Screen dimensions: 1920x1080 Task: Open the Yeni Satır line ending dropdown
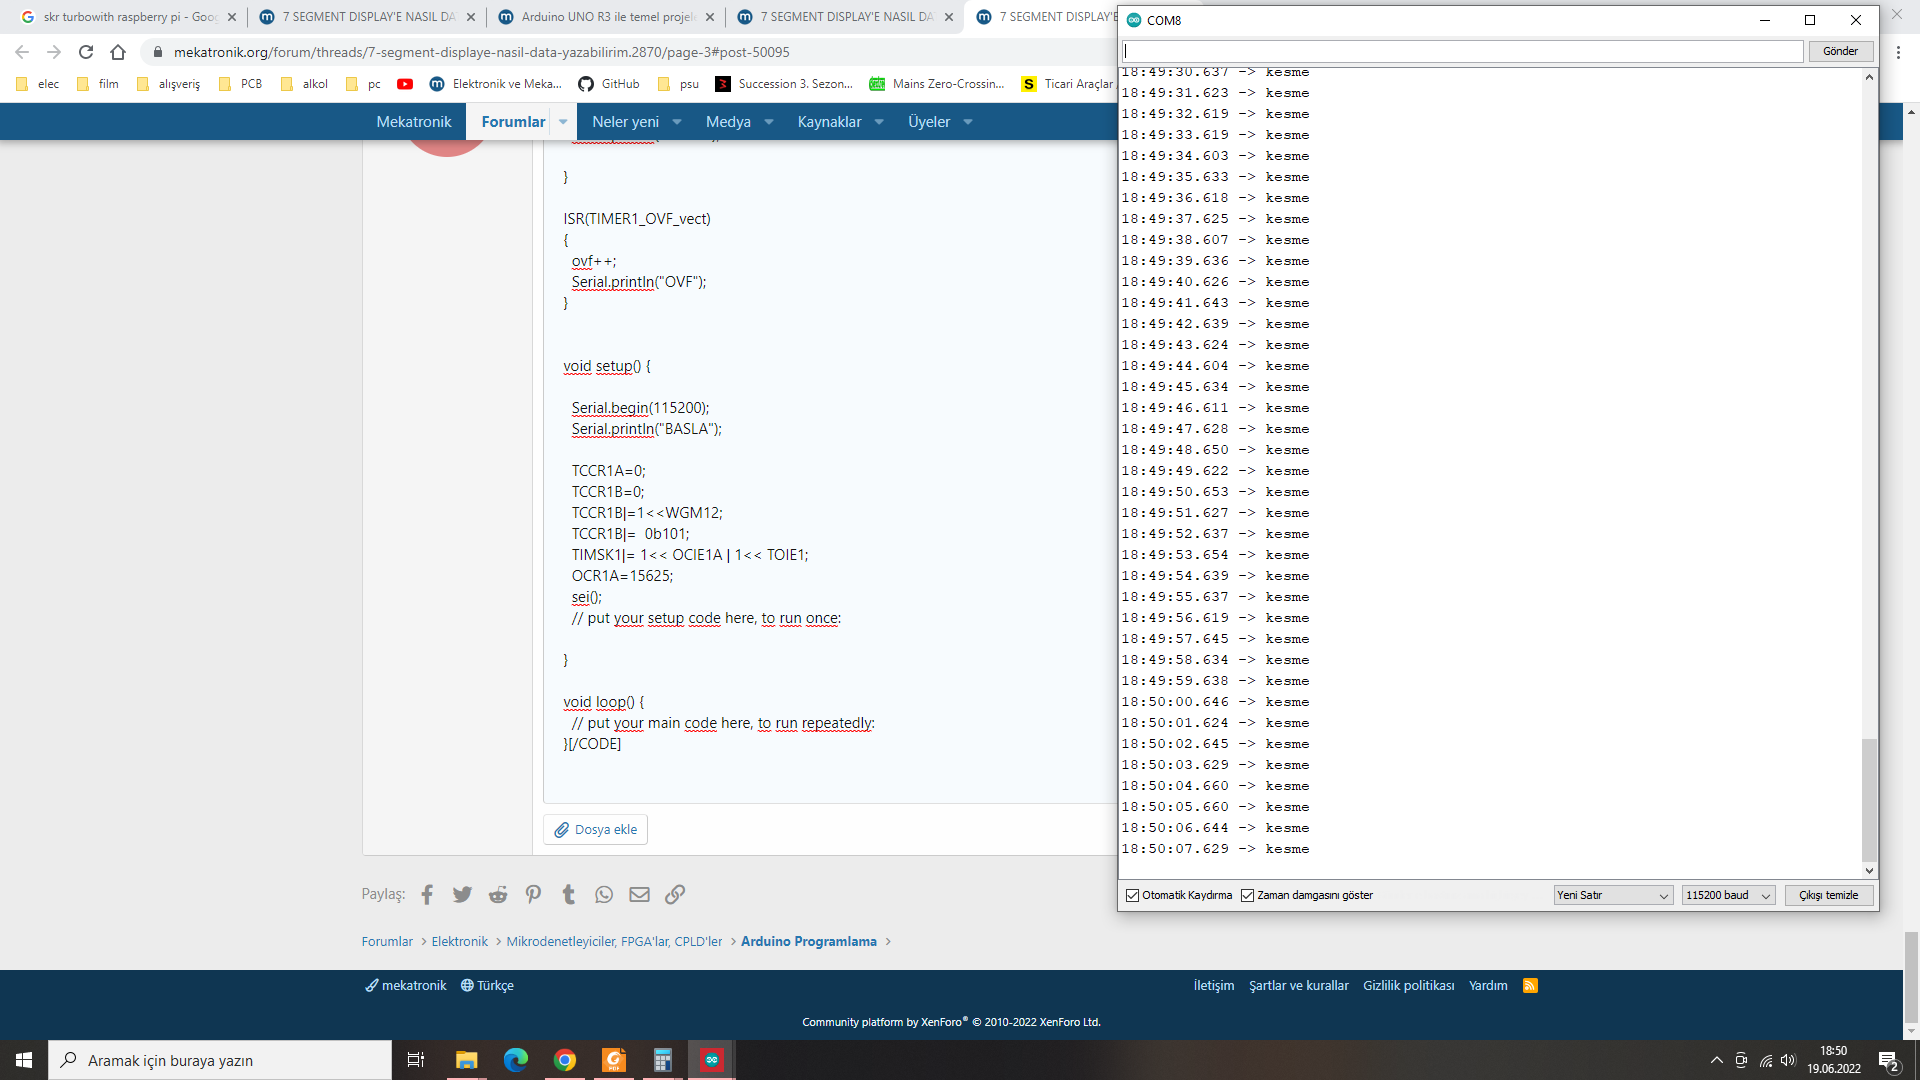pyautogui.click(x=1612, y=896)
